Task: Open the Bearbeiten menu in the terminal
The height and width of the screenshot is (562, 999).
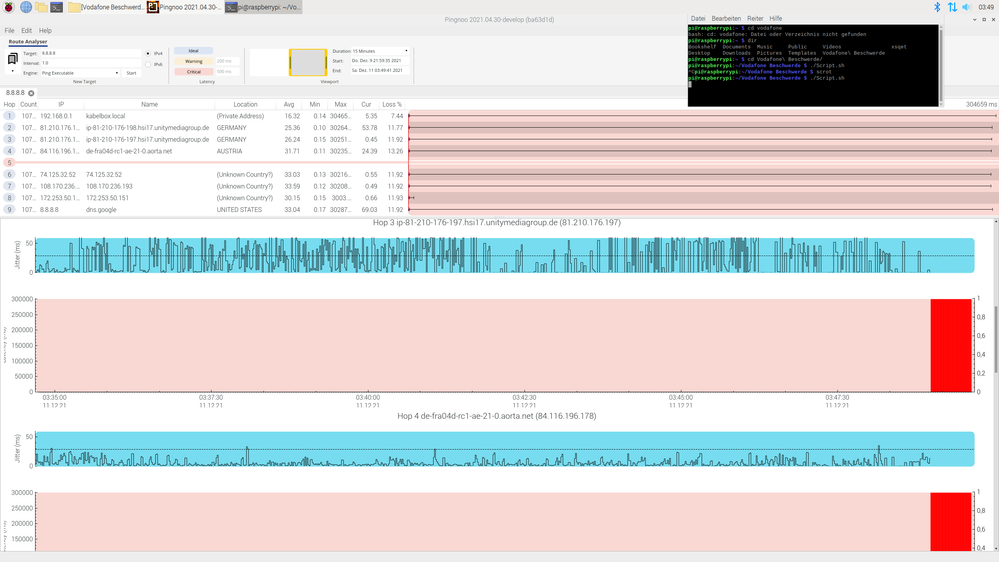Action: (x=725, y=18)
